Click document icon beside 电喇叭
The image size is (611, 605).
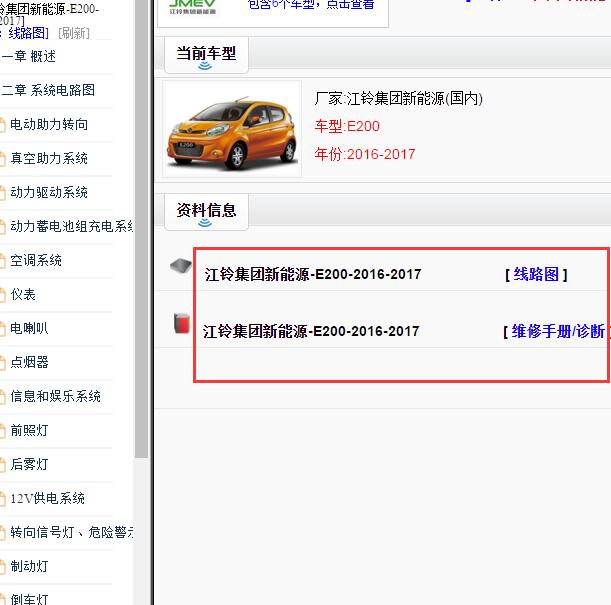coord(2,329)
